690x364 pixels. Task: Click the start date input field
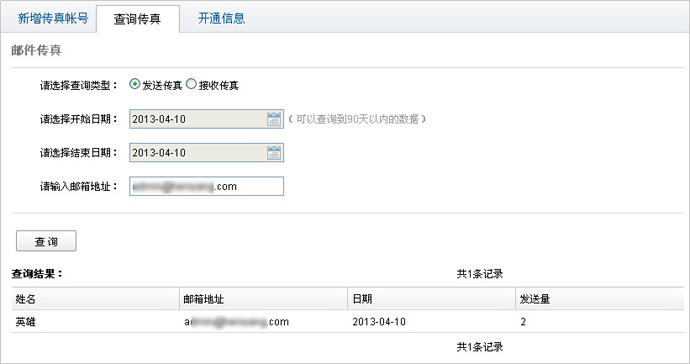[x=206, y=119]
